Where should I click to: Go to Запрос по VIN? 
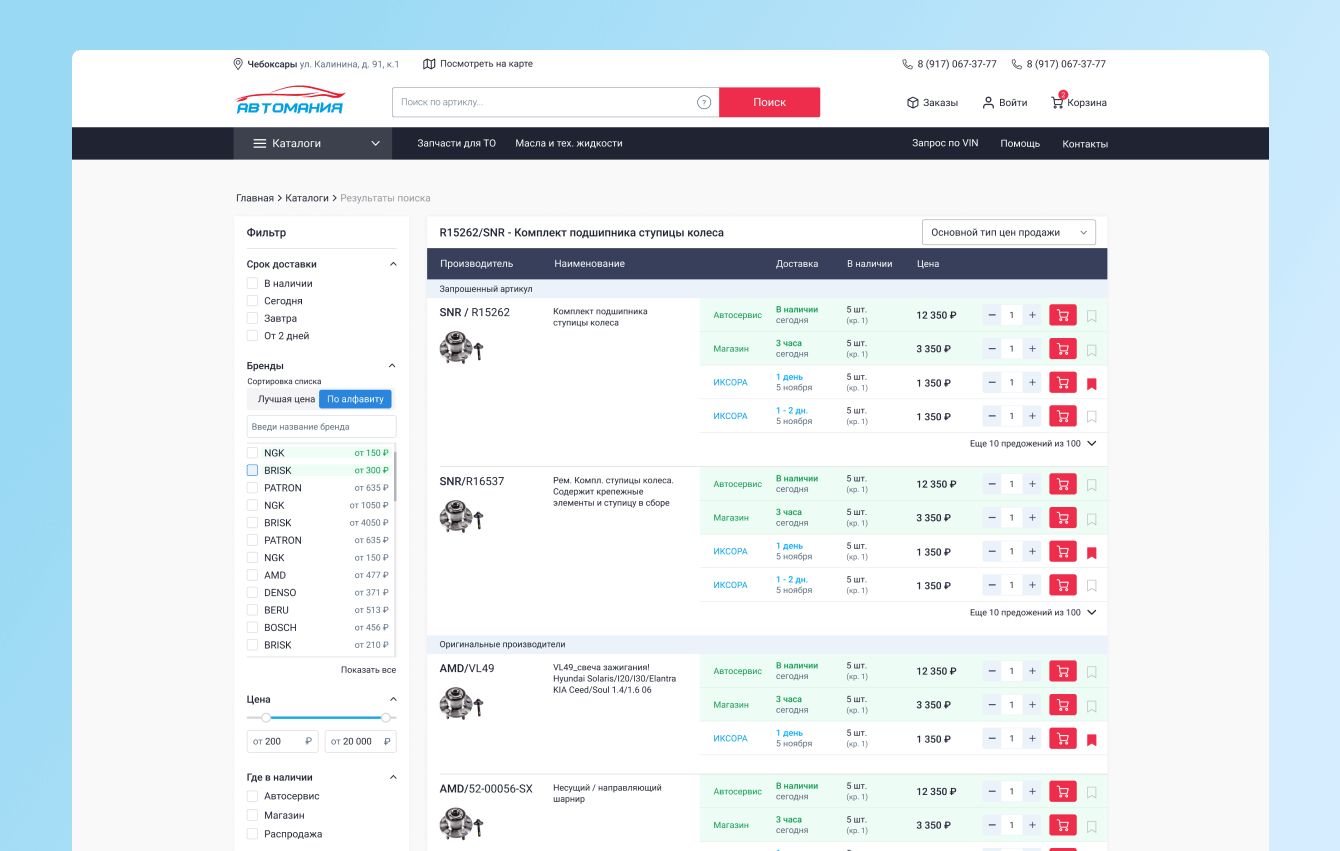pos(945,143)
